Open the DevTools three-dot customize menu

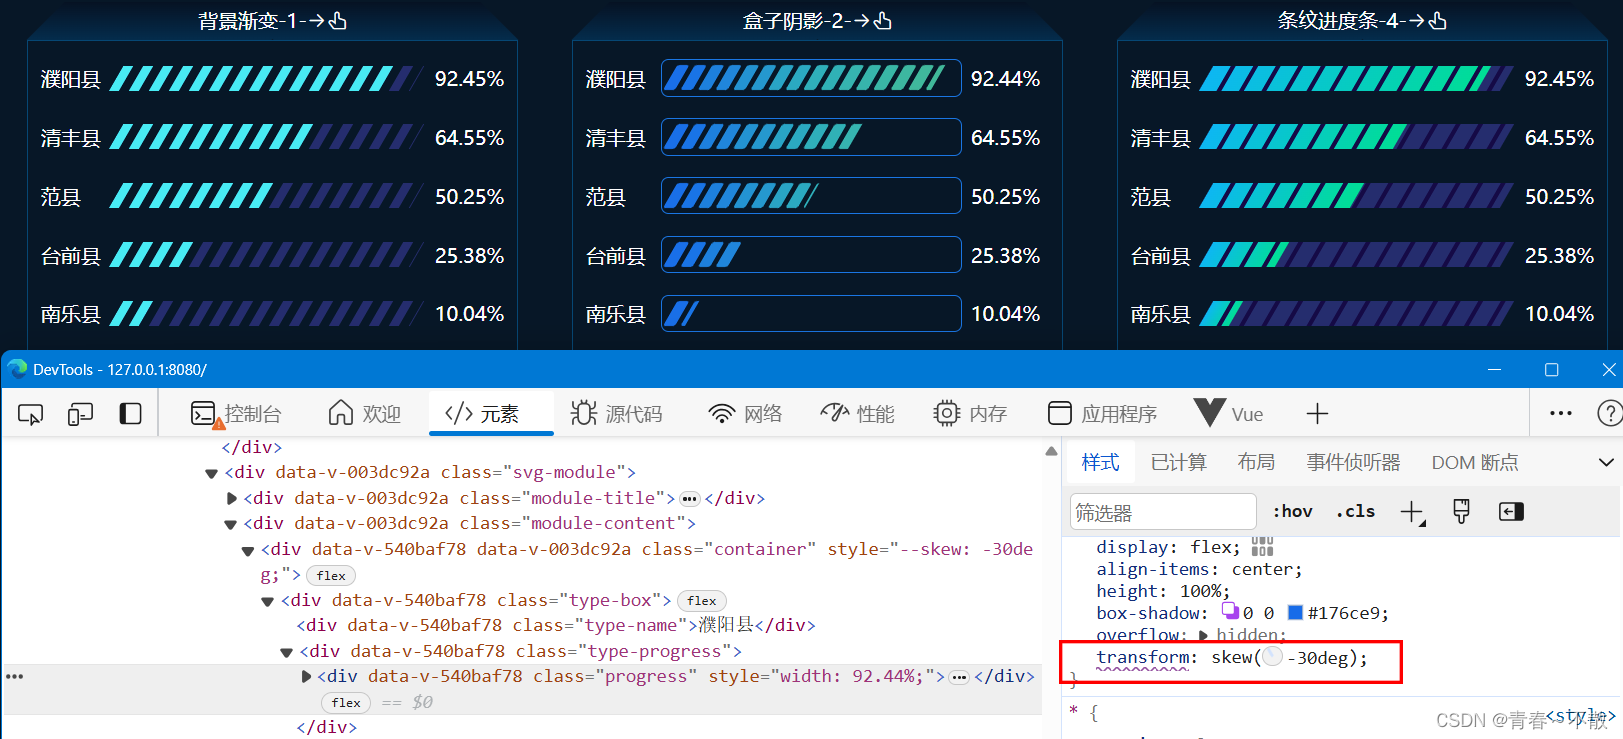(1561, 413)
